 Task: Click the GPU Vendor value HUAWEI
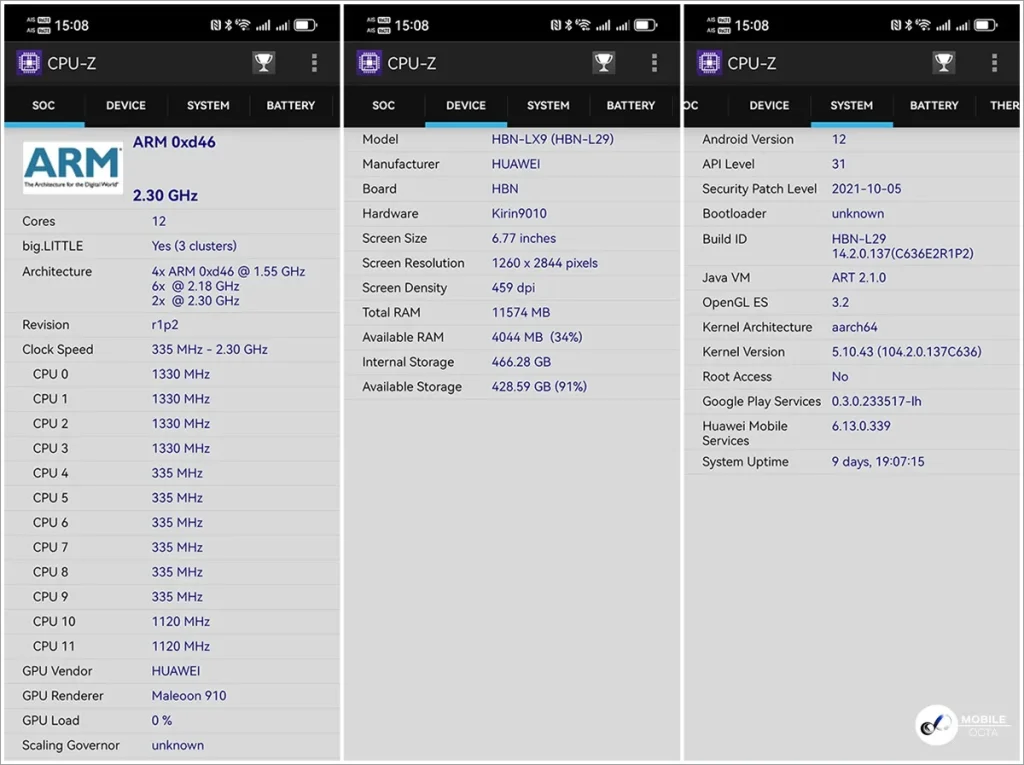176,671
